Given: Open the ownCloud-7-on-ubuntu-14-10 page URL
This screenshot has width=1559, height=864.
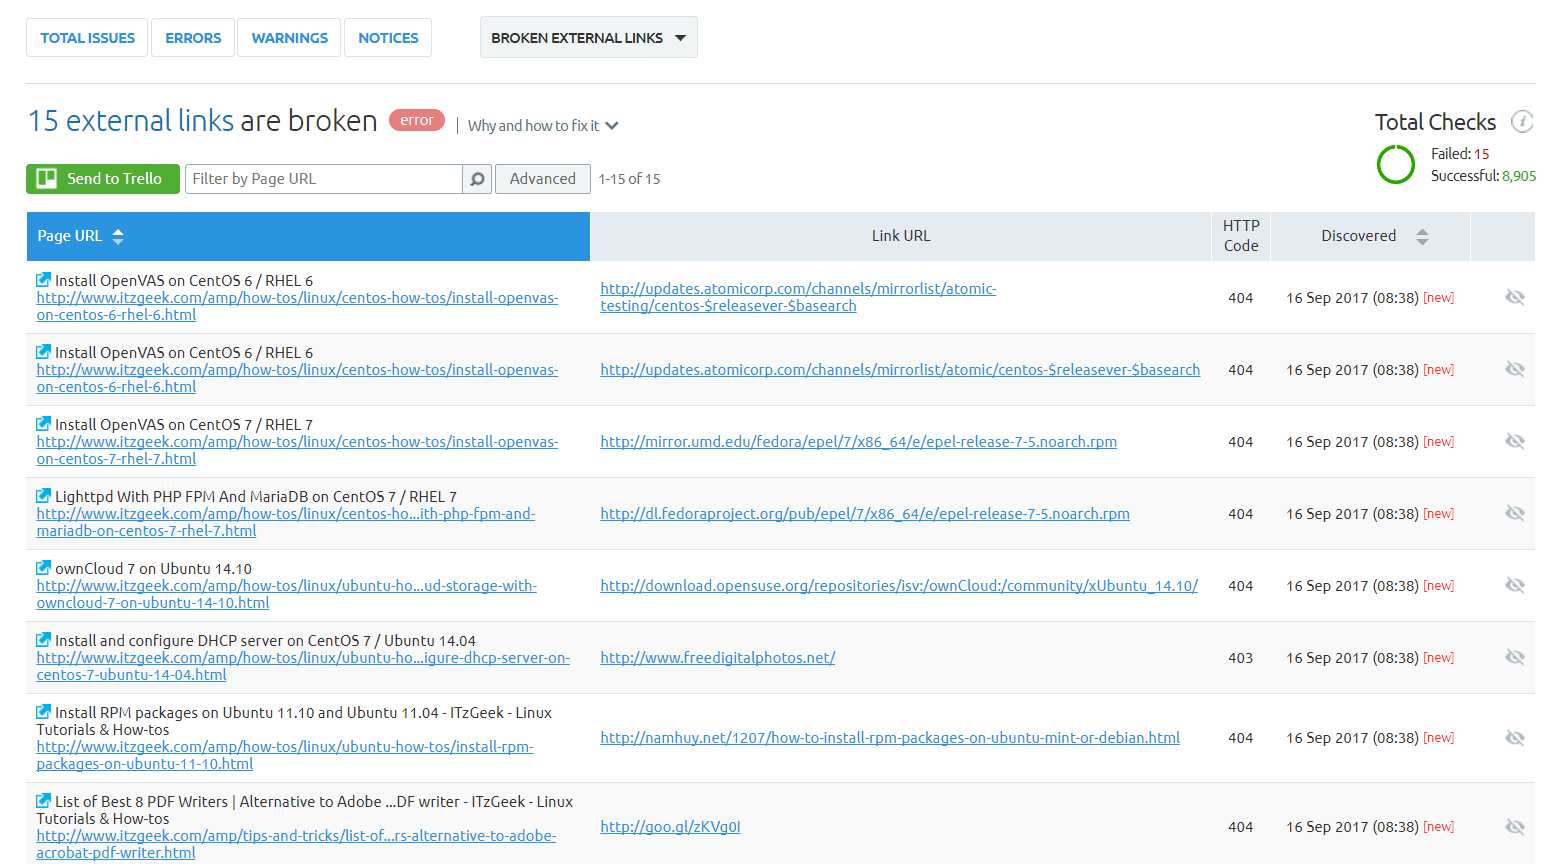Looking at the screenshot, I should (x=286, y=594).
